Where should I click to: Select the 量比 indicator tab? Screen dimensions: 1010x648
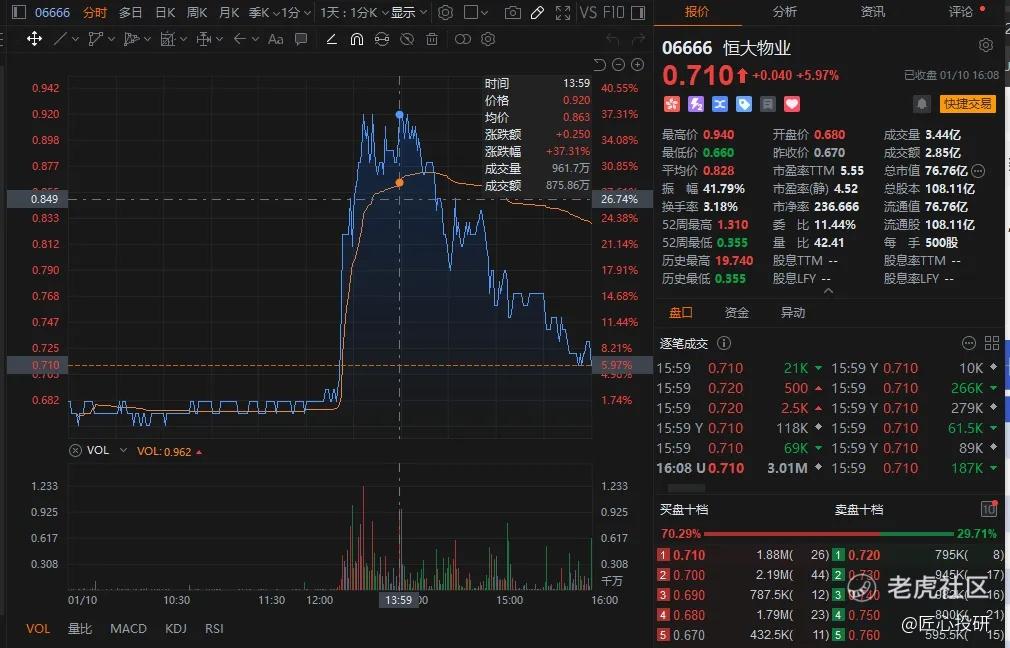80,628
